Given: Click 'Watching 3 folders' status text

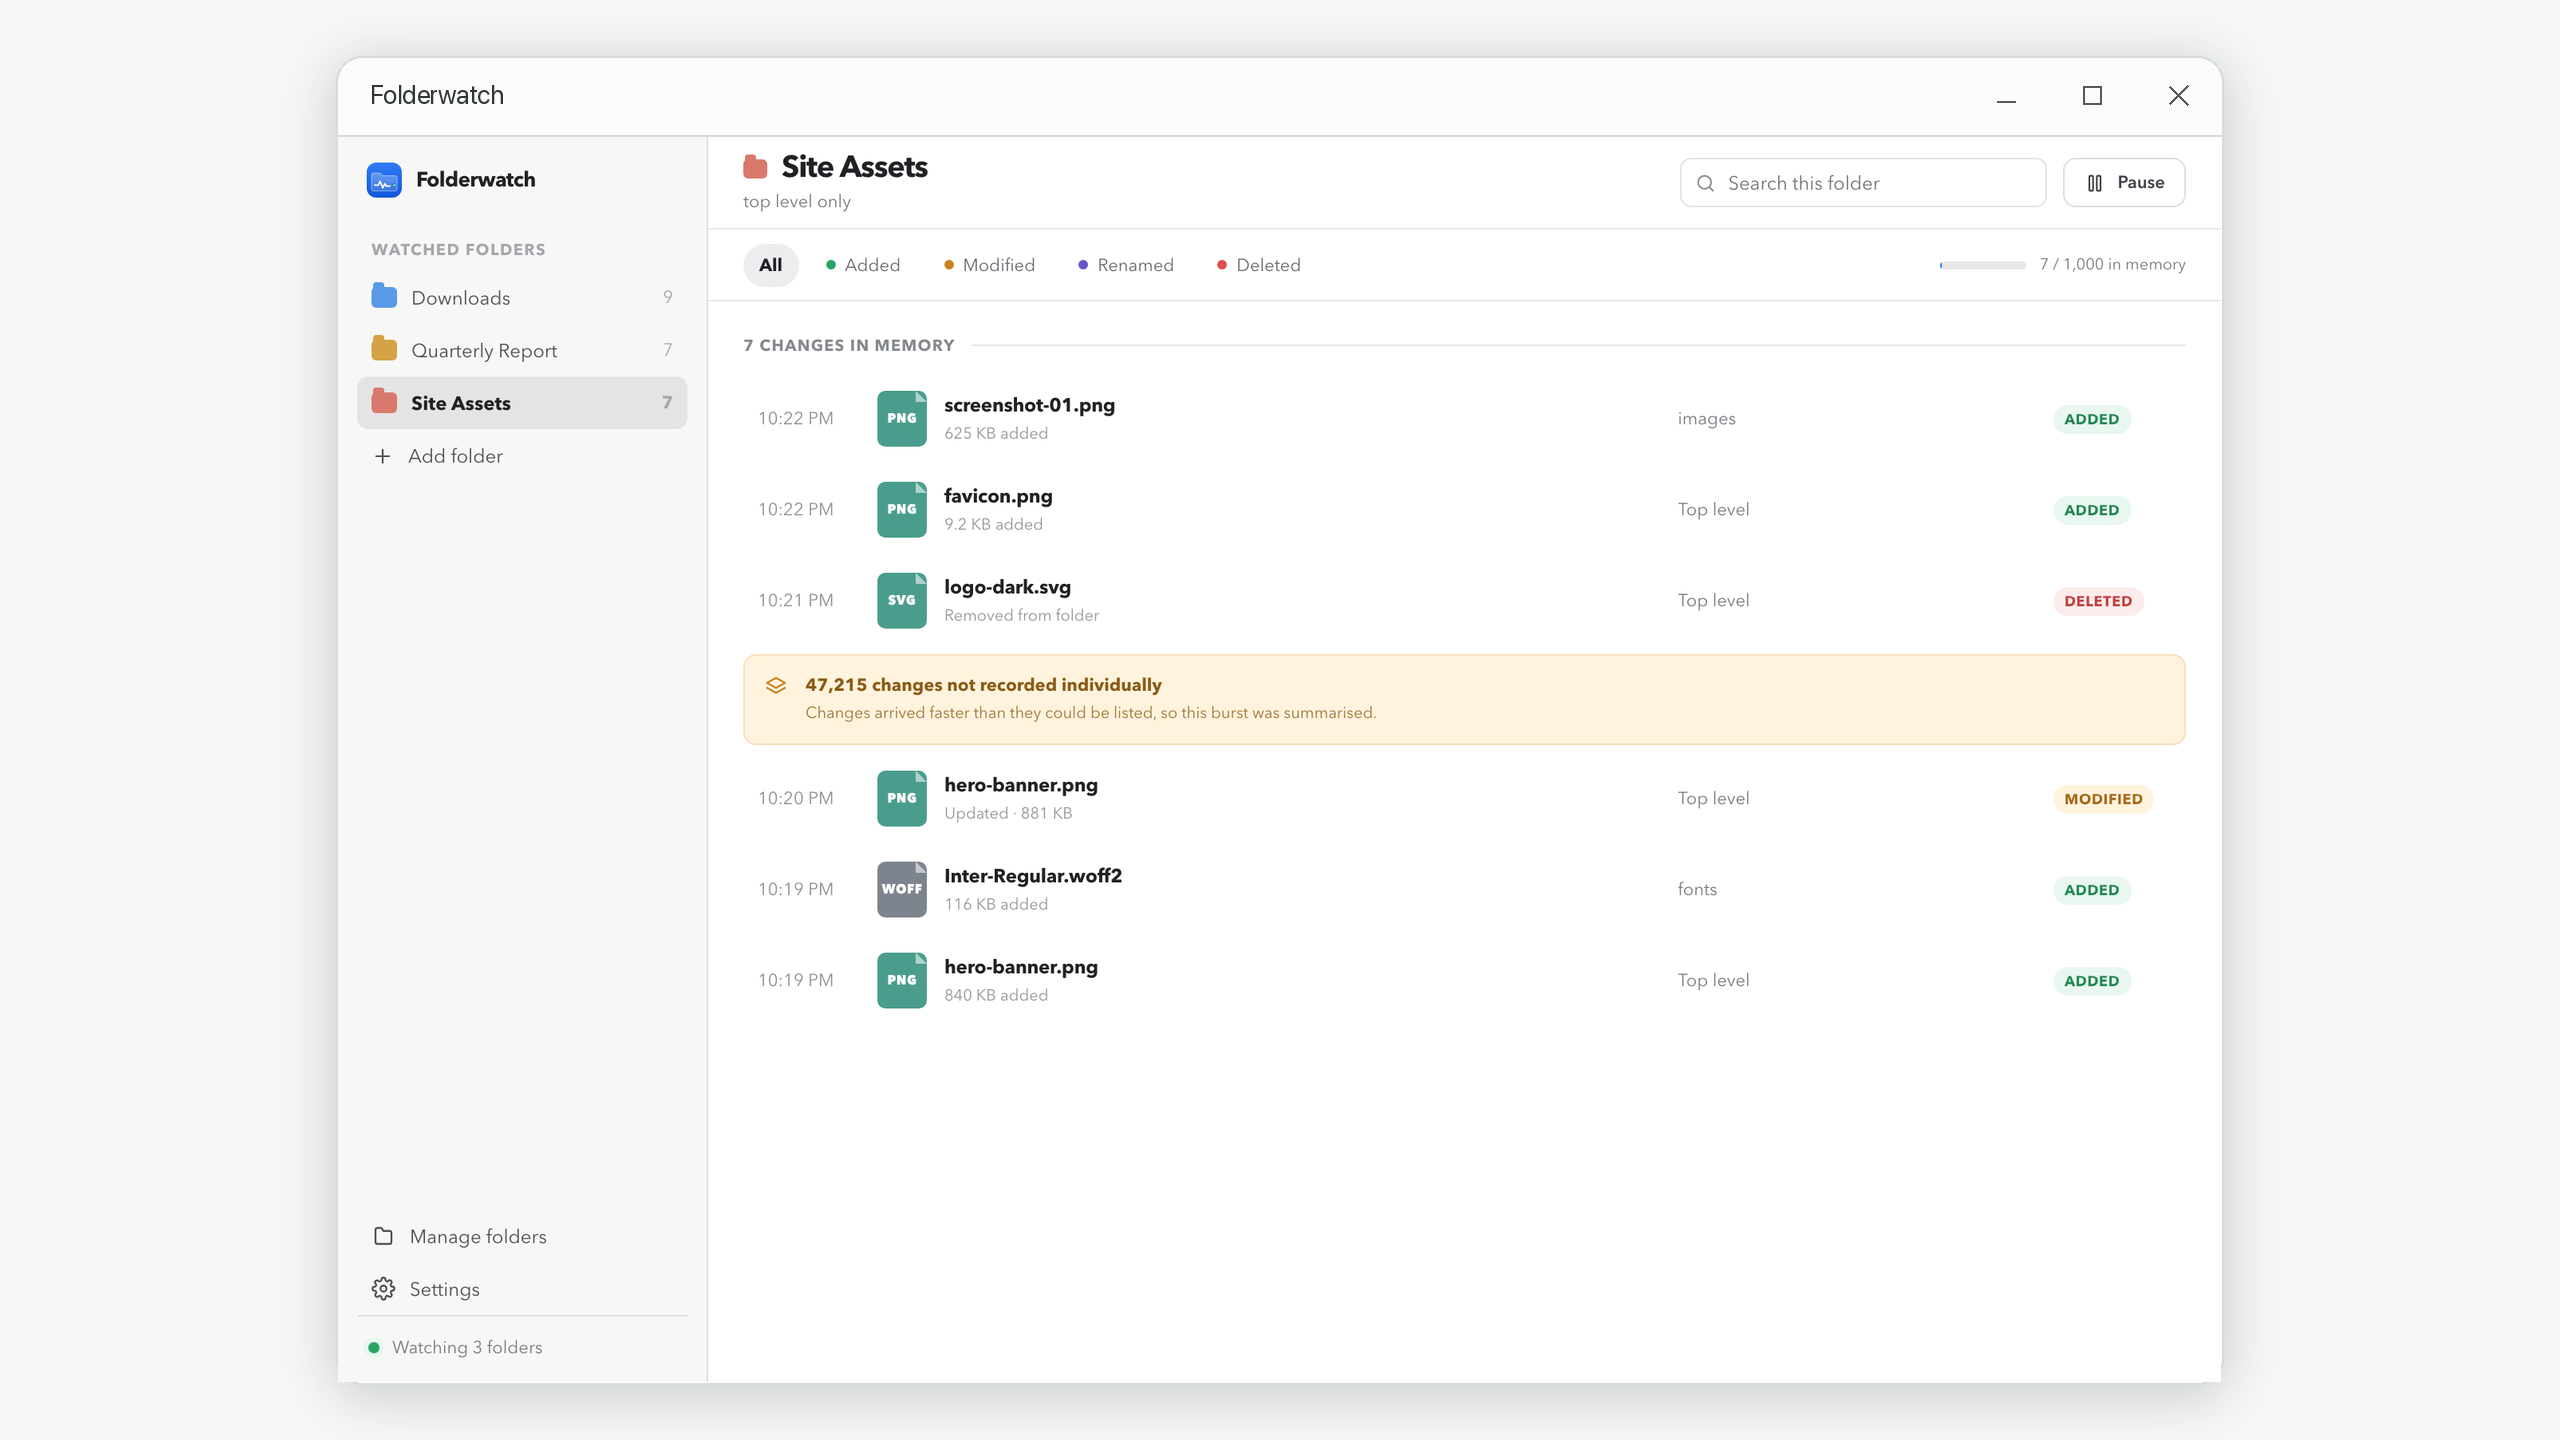Looking at the screenshot, I should pyautogui.click(x=467, y=1347).
